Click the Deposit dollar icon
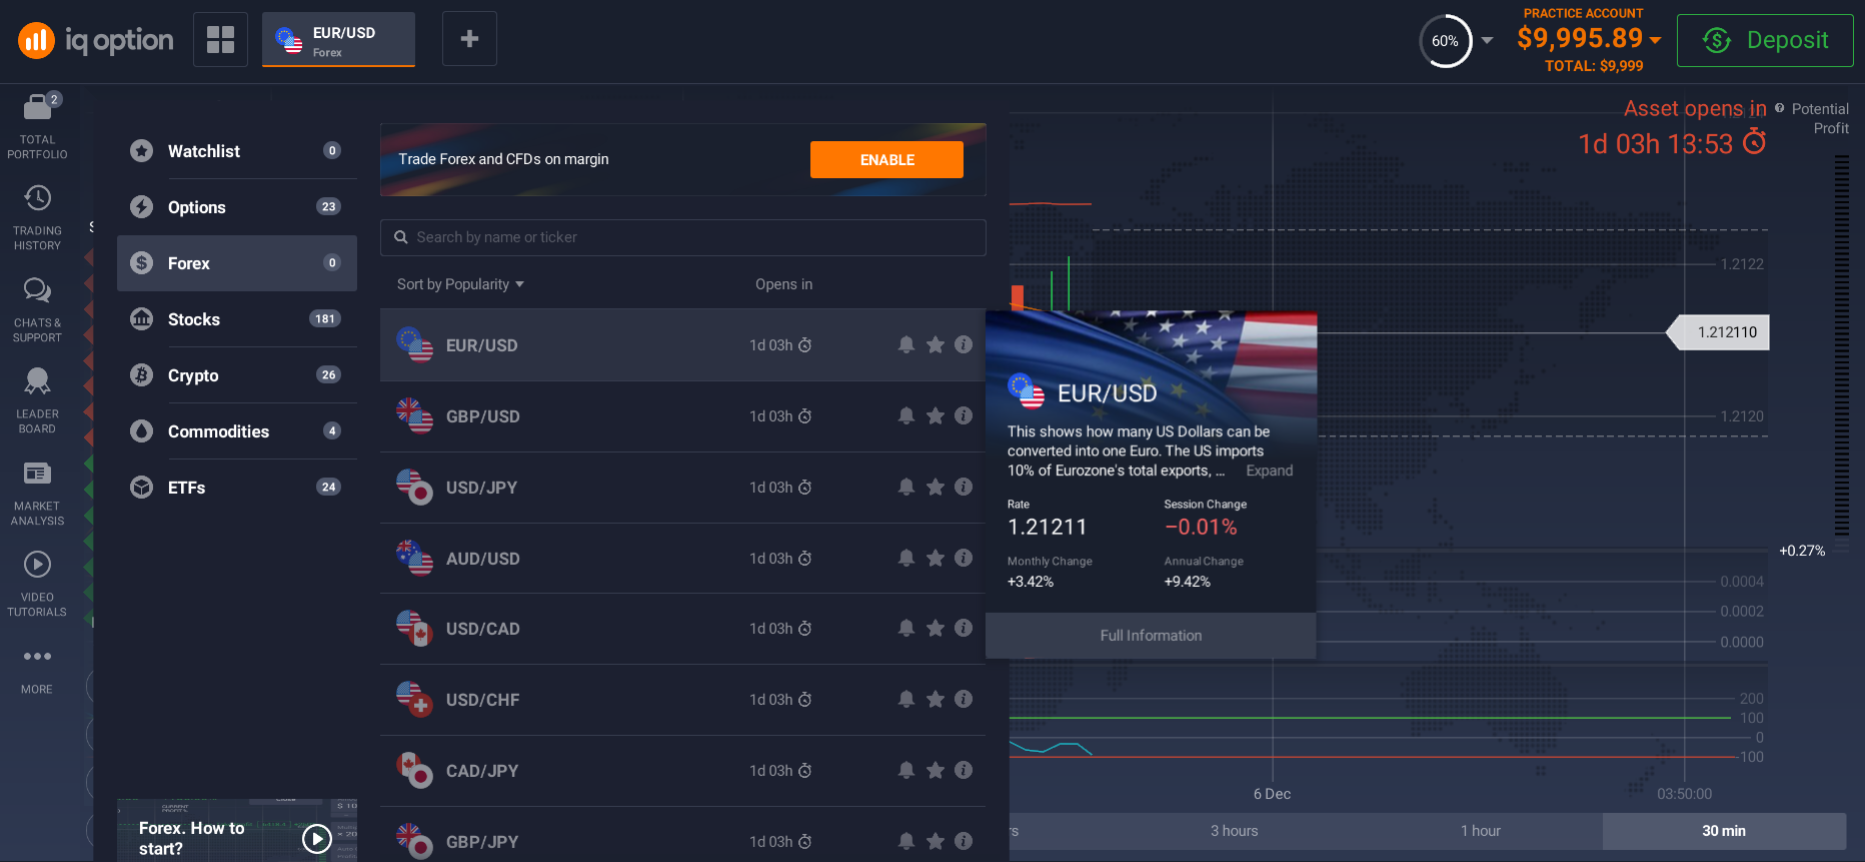This screenshot has height=862, width=1865. (1716, 40)
